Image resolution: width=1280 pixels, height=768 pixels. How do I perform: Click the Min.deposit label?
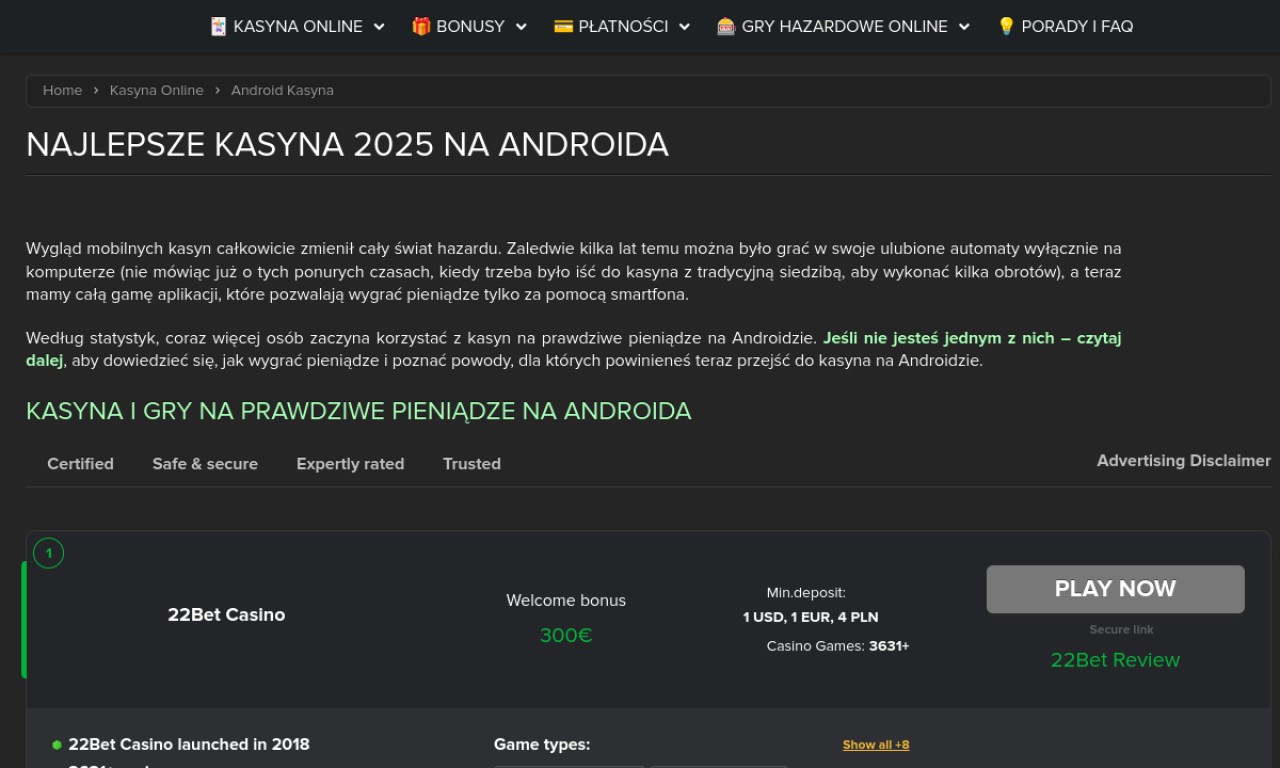click(x=806, y=593)
